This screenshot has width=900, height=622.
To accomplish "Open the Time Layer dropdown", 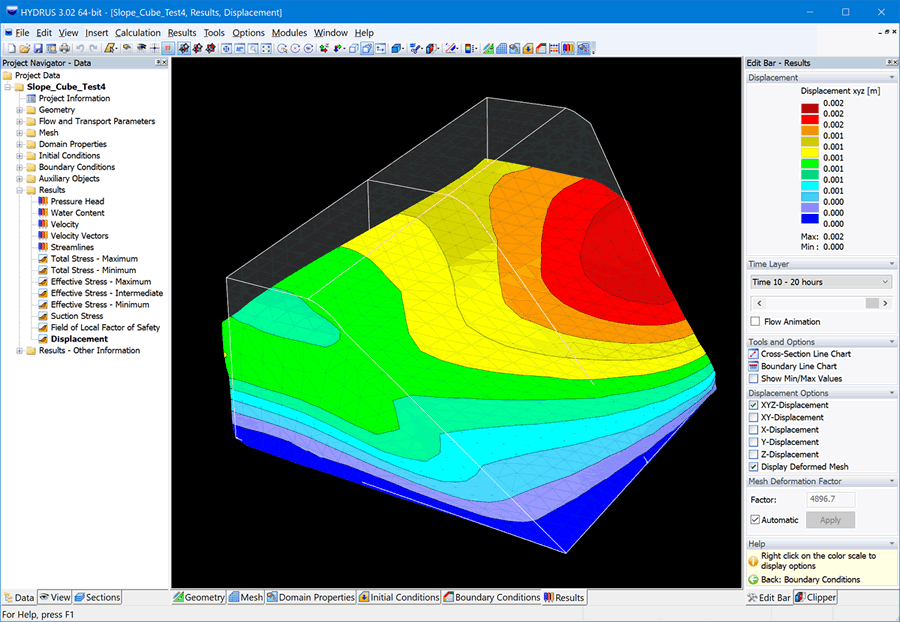I will 819,282.
